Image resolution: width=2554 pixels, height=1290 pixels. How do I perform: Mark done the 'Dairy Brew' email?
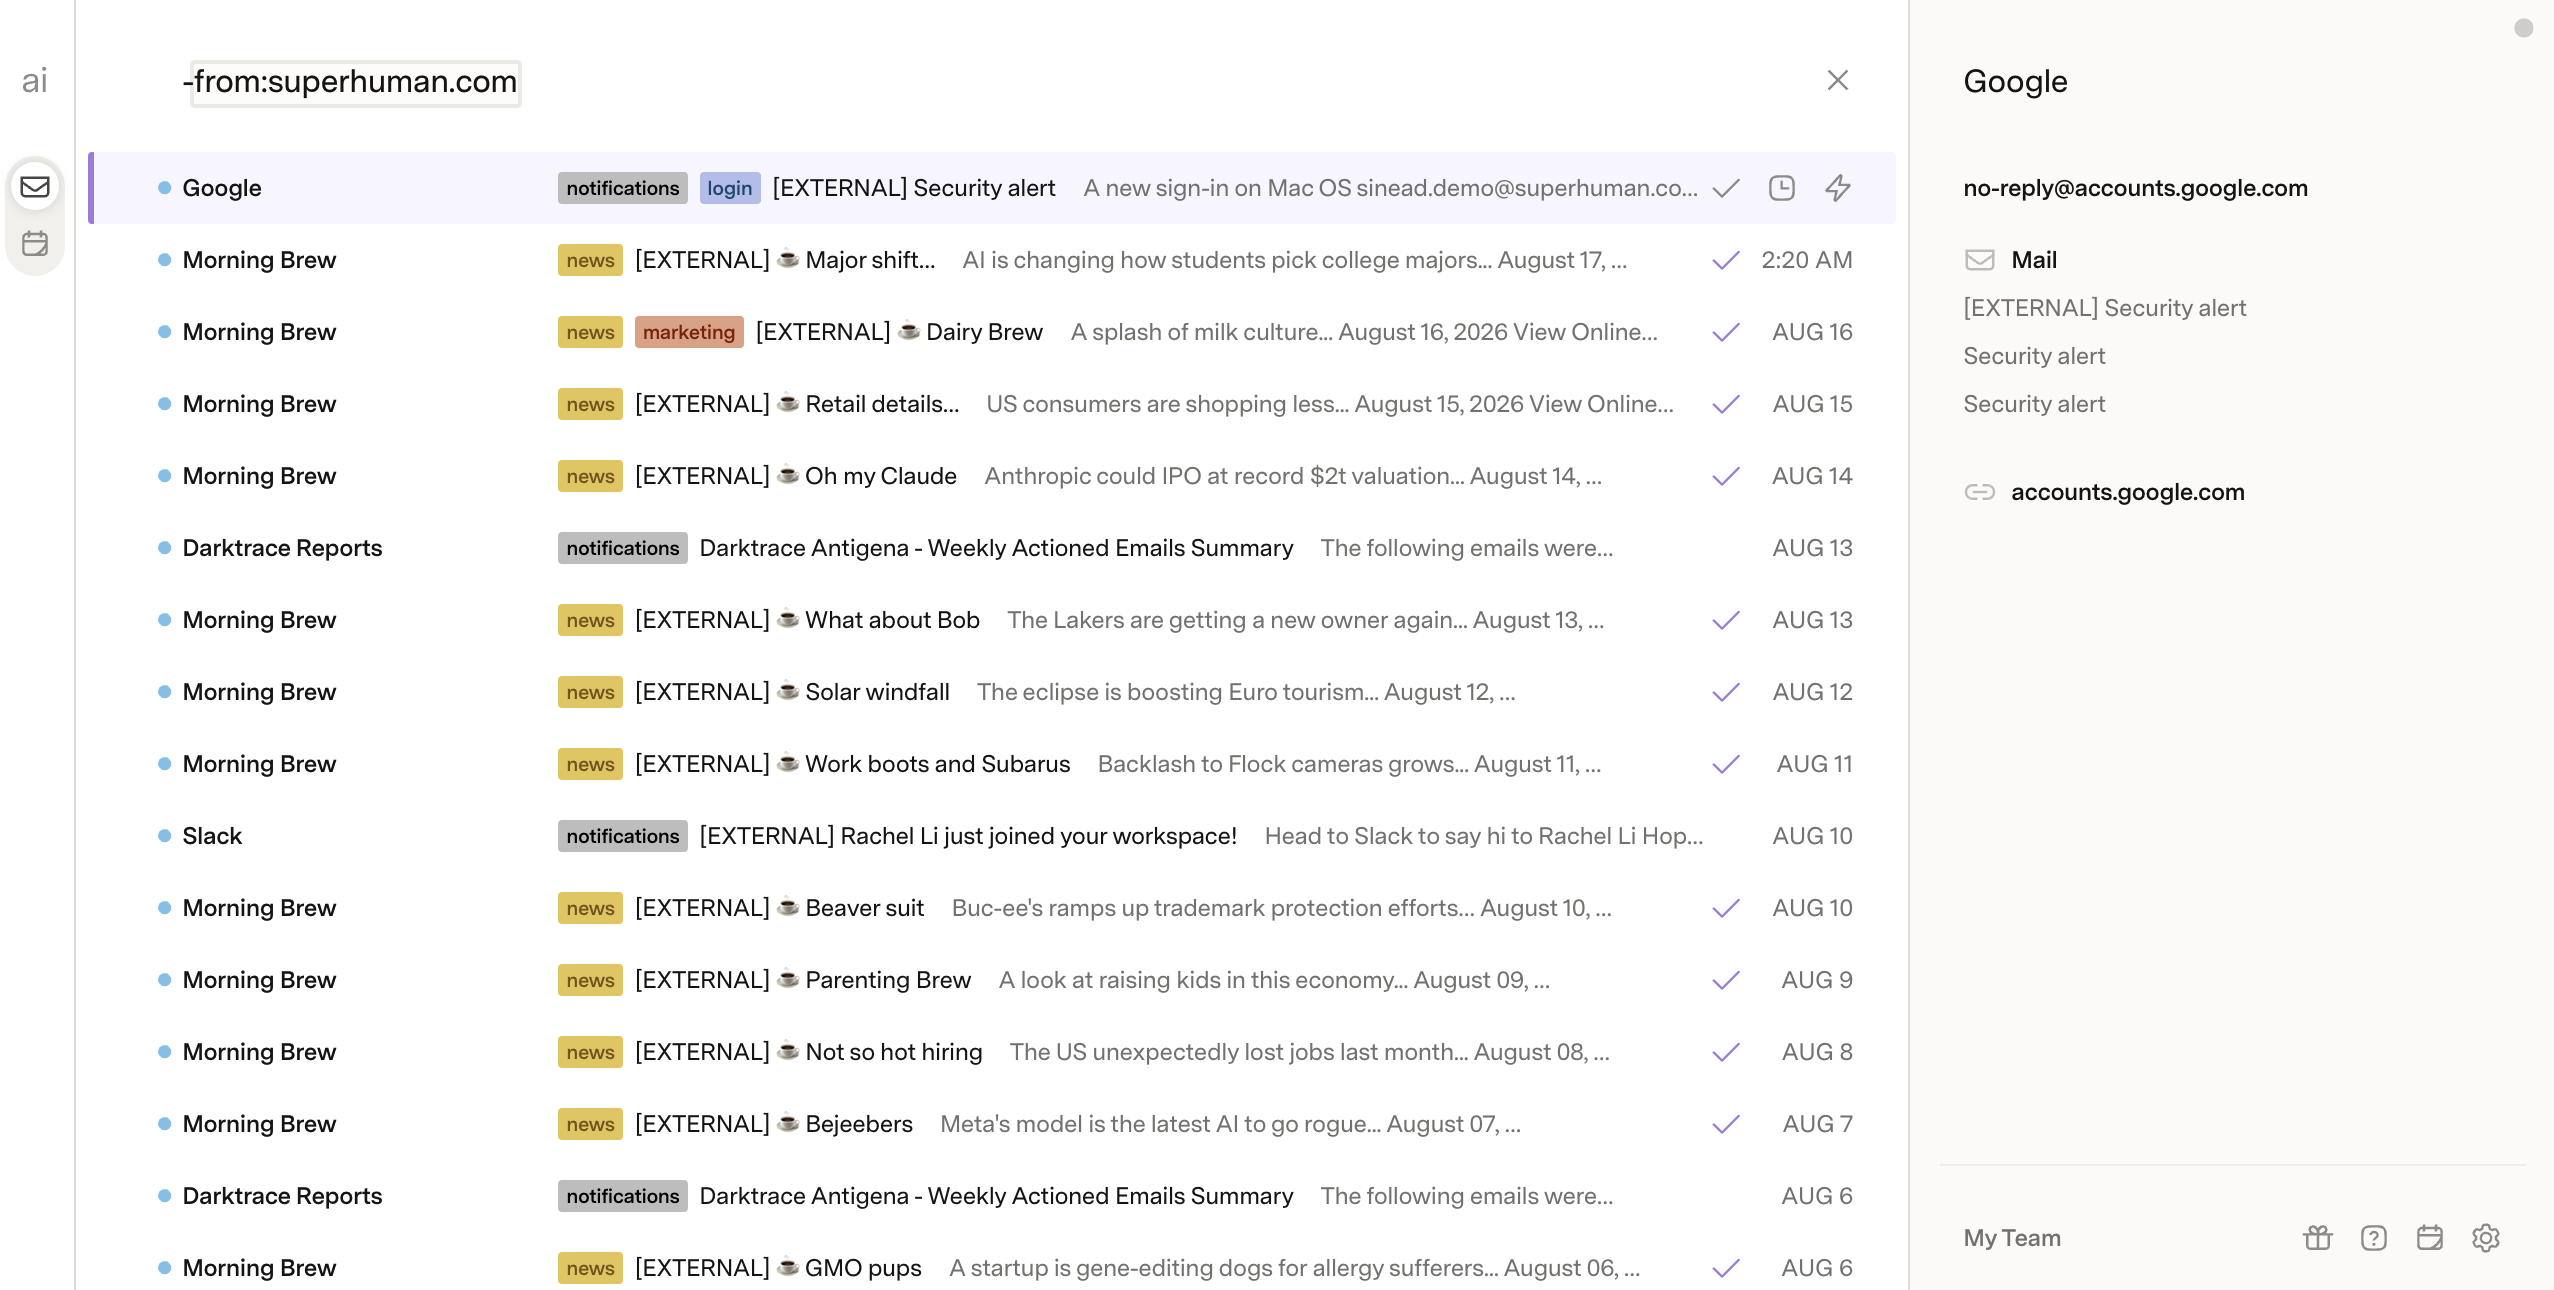pyautogui.click(x=1726, y=332)
